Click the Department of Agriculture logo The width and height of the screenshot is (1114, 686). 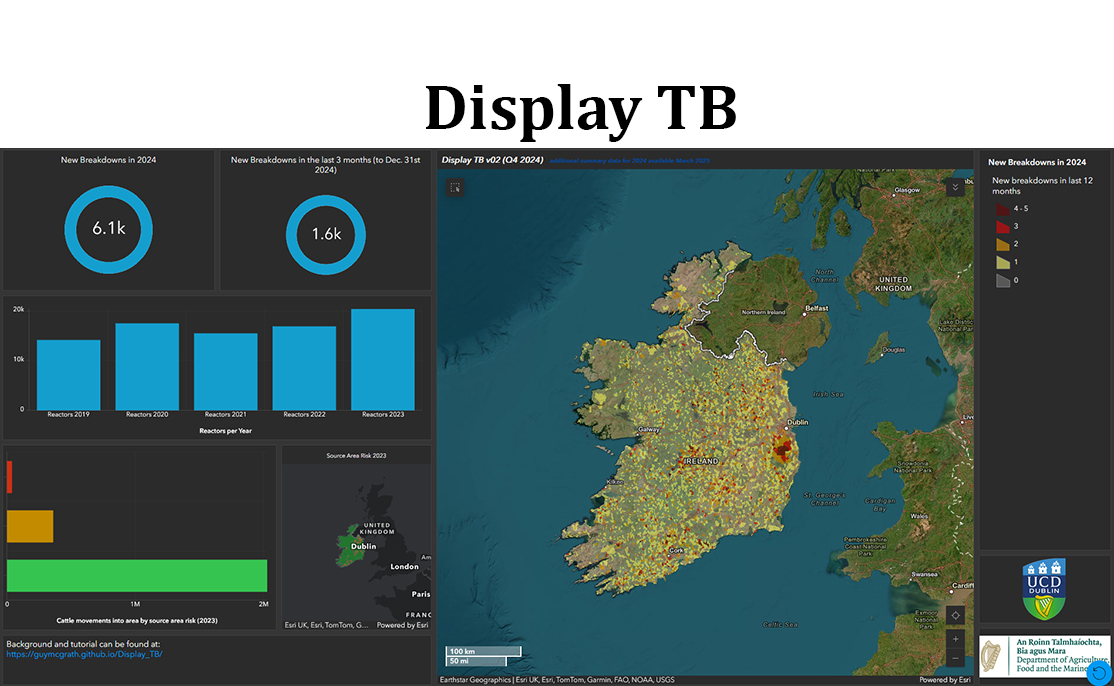tap(1044, 656)
